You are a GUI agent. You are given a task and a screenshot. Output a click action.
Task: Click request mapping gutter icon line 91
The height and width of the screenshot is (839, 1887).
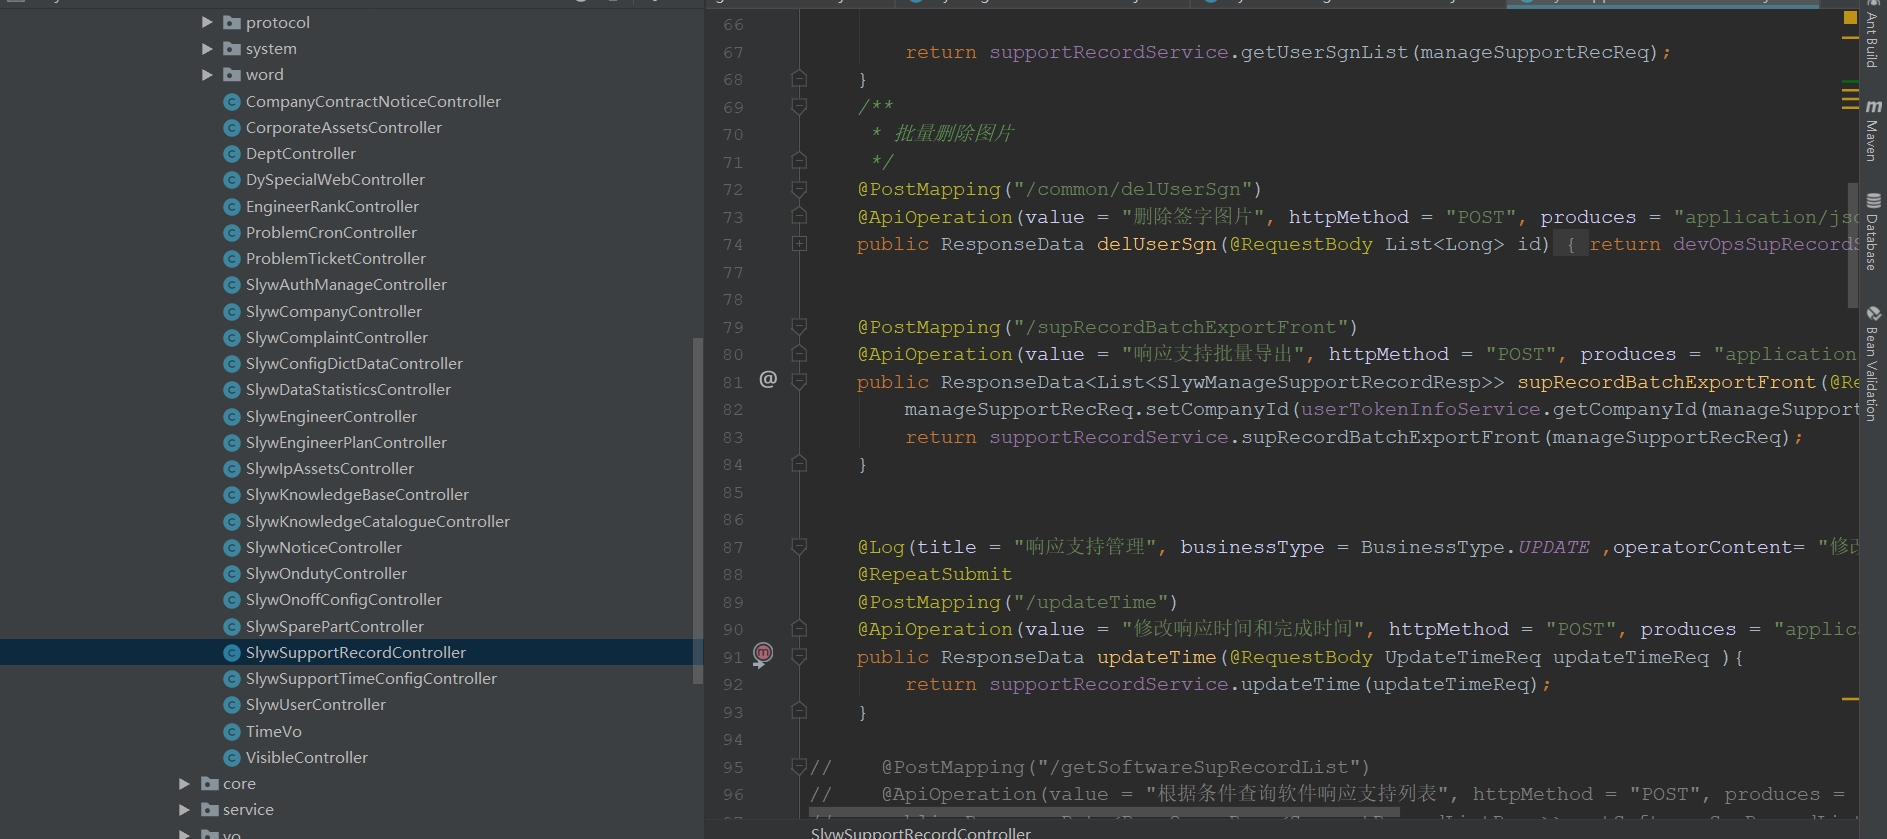(x=763, y=654)
